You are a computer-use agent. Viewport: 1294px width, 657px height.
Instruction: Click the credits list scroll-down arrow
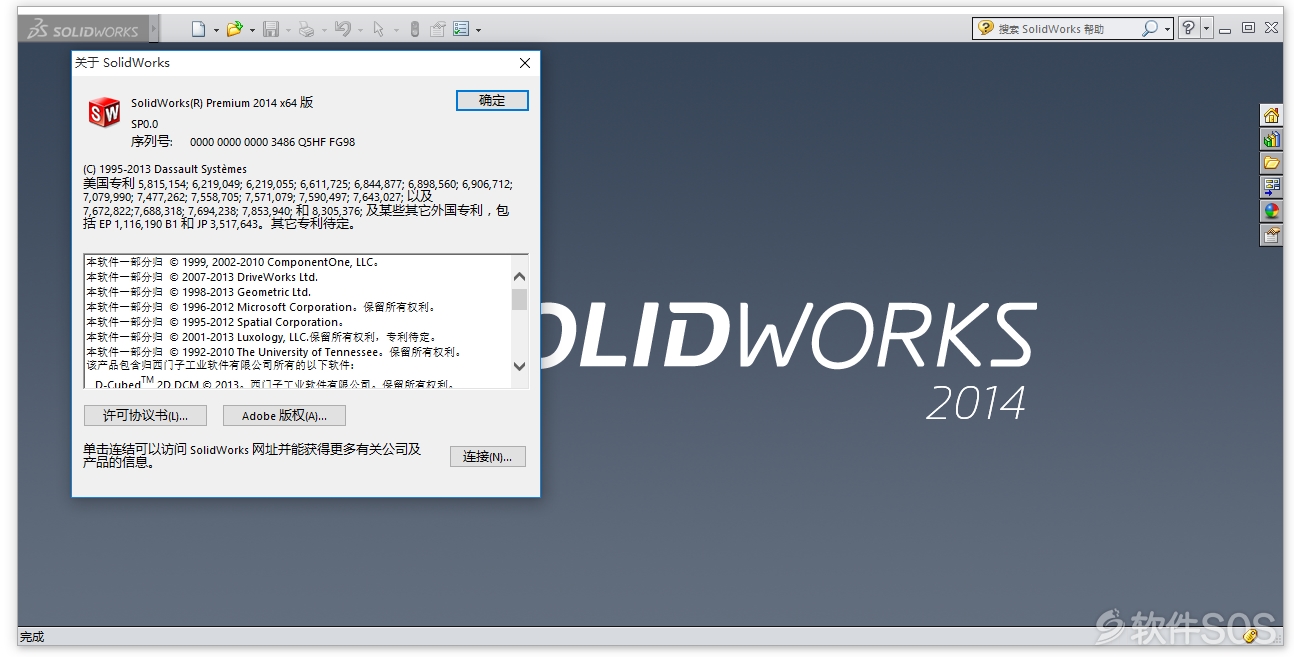point(519,366)
